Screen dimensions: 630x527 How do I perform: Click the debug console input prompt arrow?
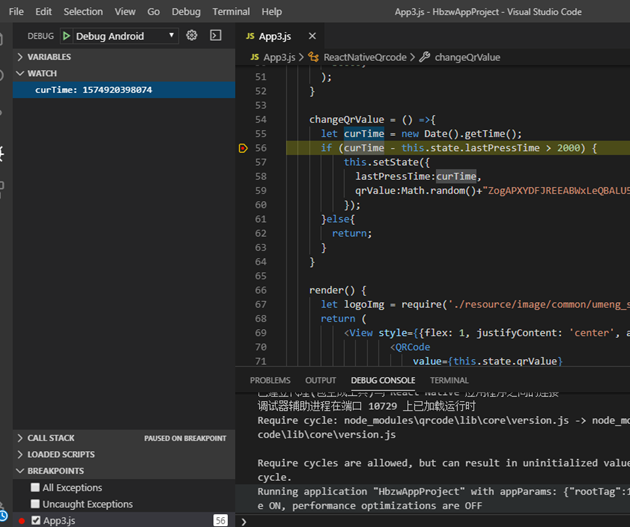point(243,521)
